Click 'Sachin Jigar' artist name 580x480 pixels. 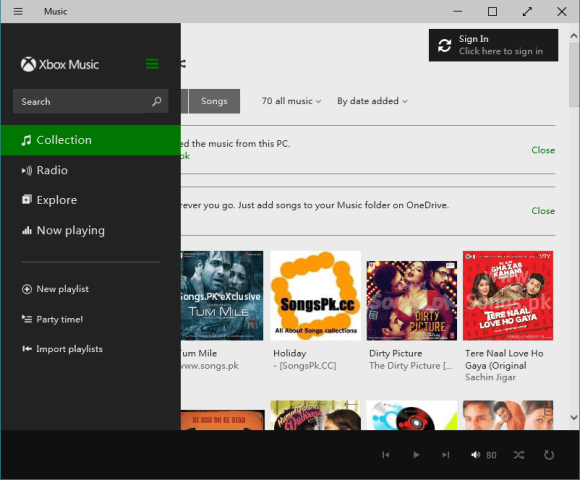pyautogui.click(x=490, y=377)
